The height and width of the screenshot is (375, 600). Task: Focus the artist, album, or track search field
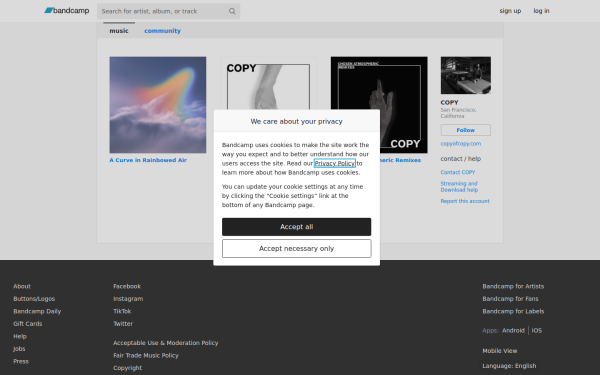168,11
